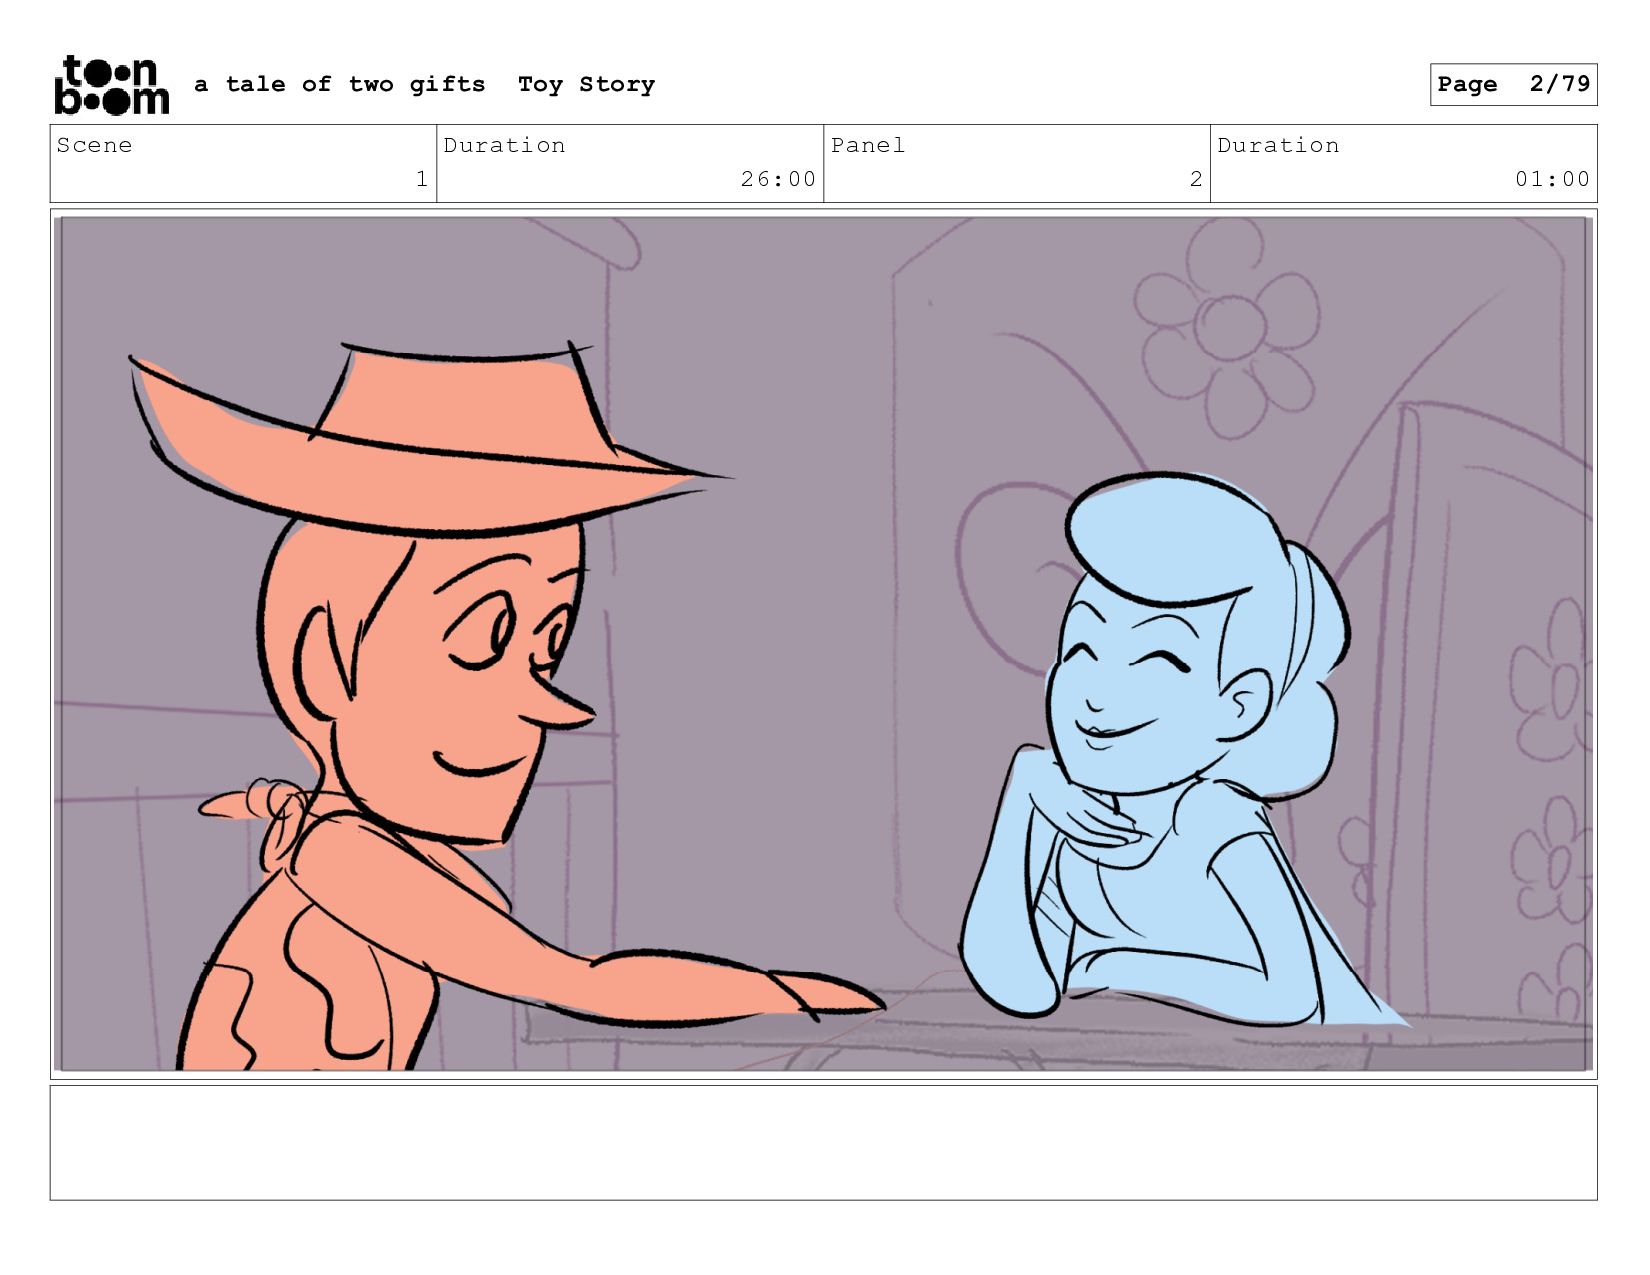Image resolution: width=1650 pixels, height=1275 pixels.
Task: Click the 'Toy Story' title text
Action: (x=587, y=85)
